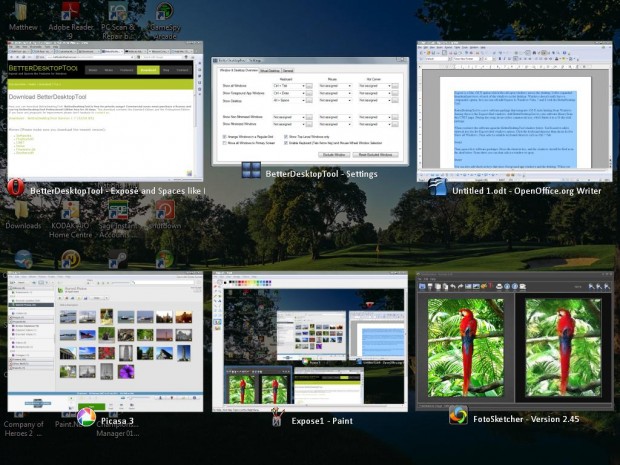
Task: Pick the yellow color swatch in Paint palette
Action: [x=252, y=282]
